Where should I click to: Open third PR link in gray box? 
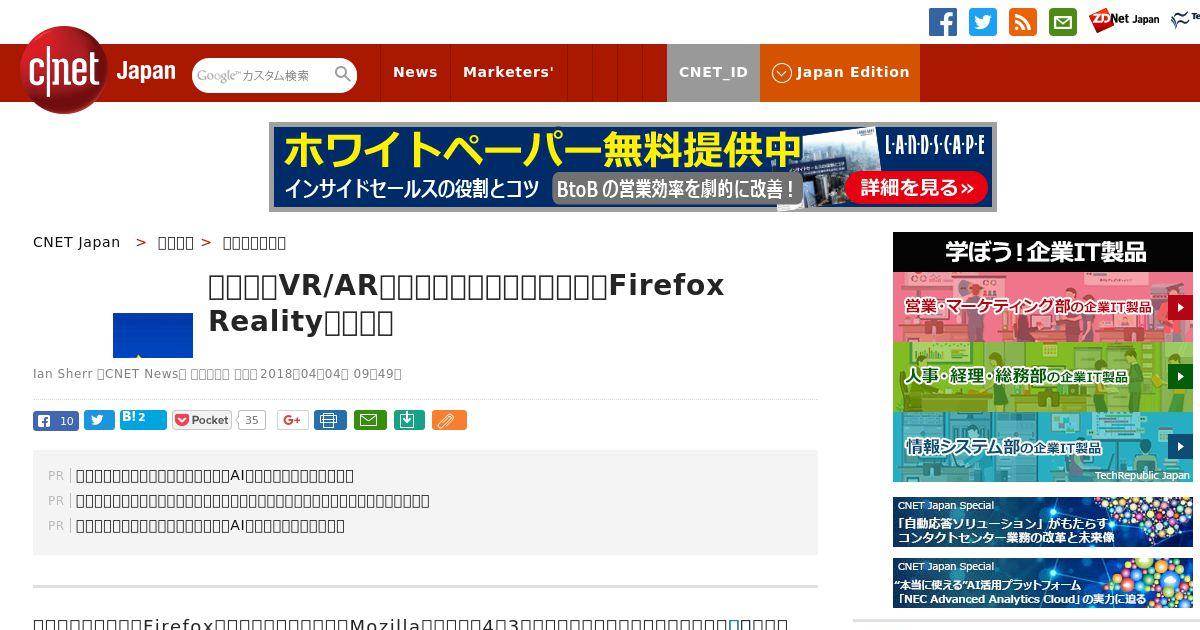210,526
